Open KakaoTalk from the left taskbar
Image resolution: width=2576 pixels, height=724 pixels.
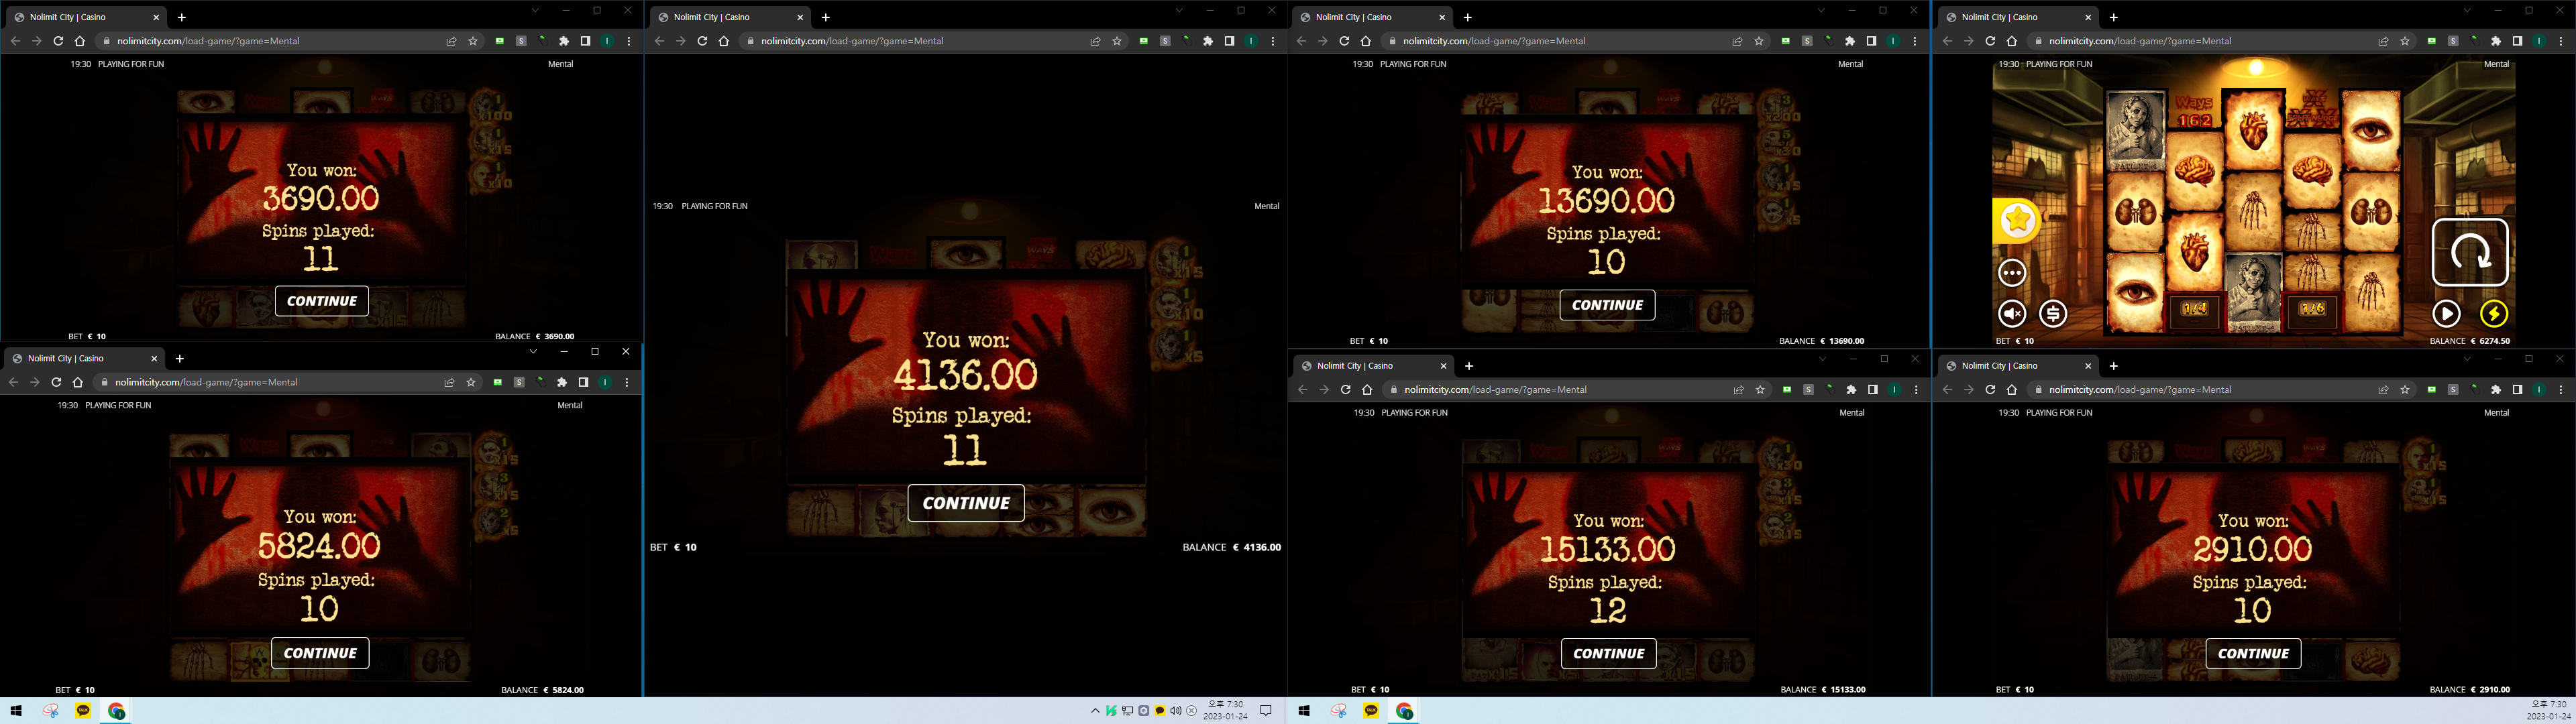click(x=83, y=711)
